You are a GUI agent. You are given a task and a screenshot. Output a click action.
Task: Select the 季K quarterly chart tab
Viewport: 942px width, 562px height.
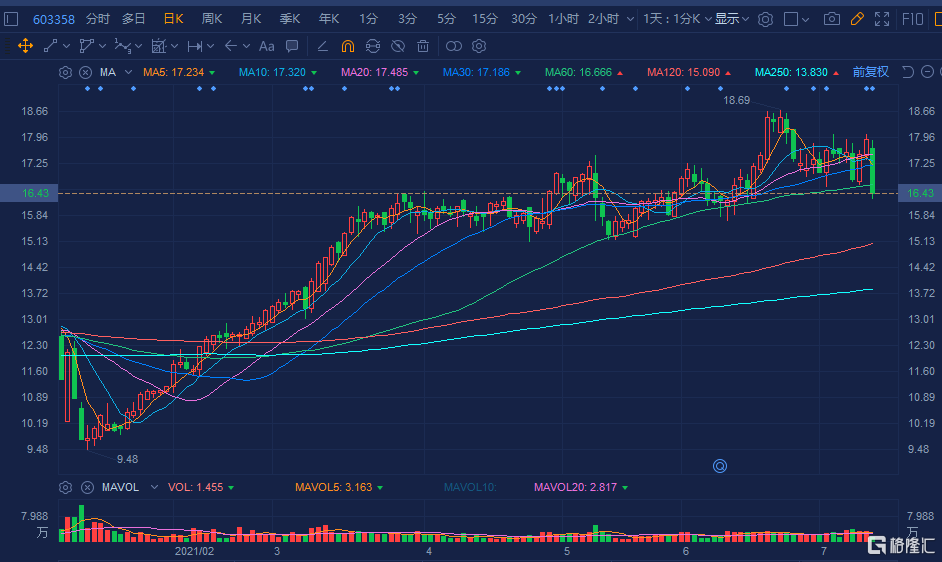(290, 19)
